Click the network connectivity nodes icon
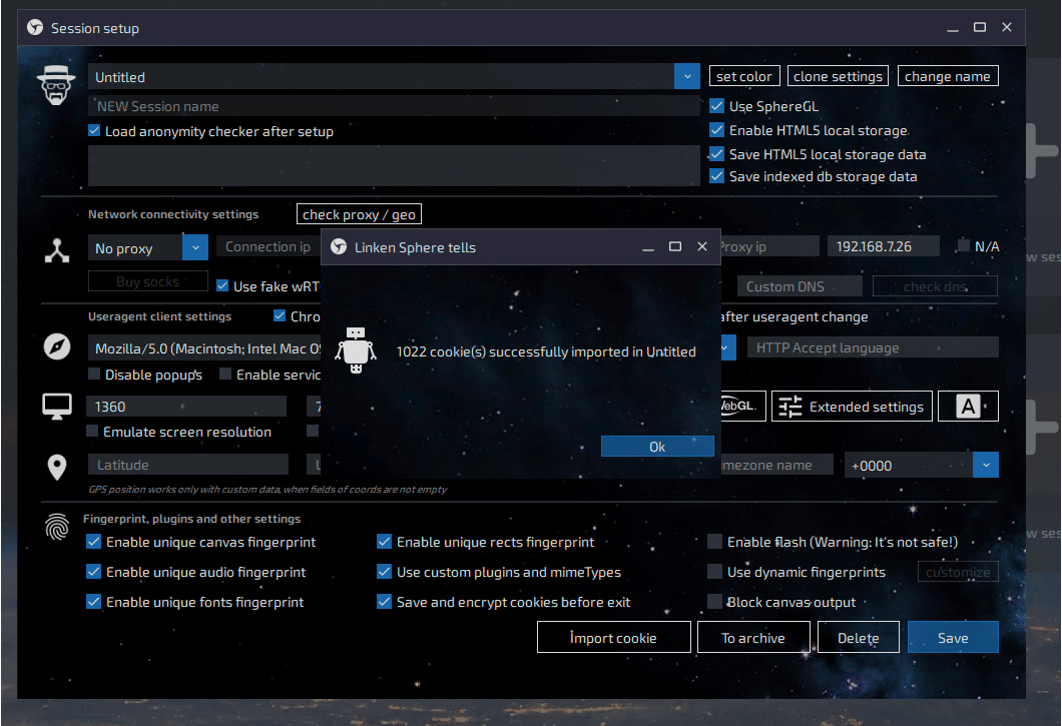This screenshot has width=1062, height=726. click(57, 250)
